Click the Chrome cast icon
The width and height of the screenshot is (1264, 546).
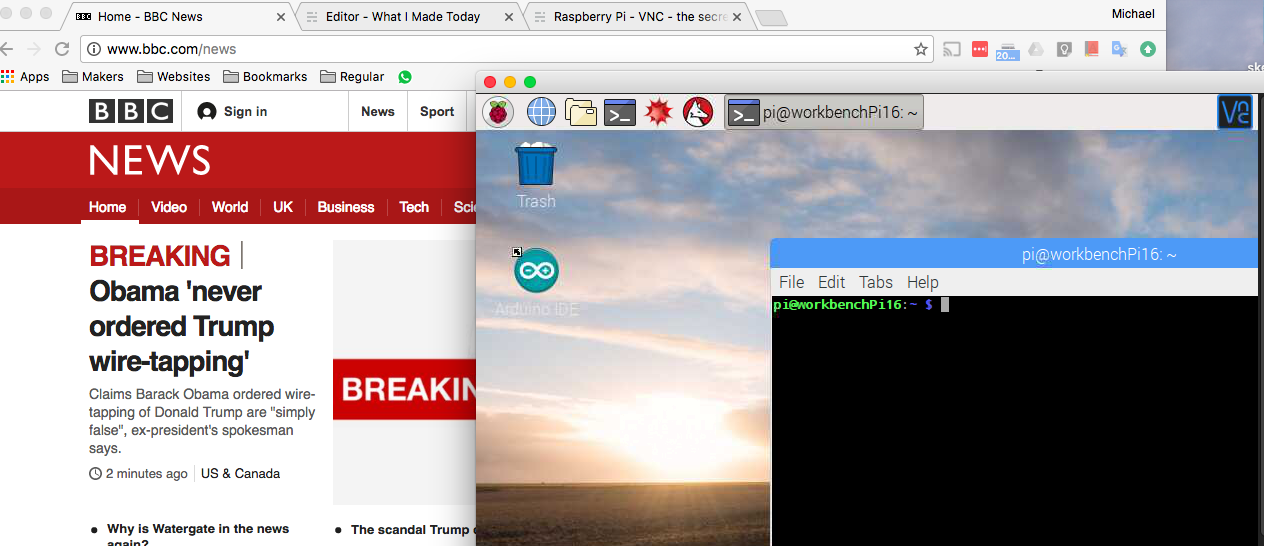point(953,49)
